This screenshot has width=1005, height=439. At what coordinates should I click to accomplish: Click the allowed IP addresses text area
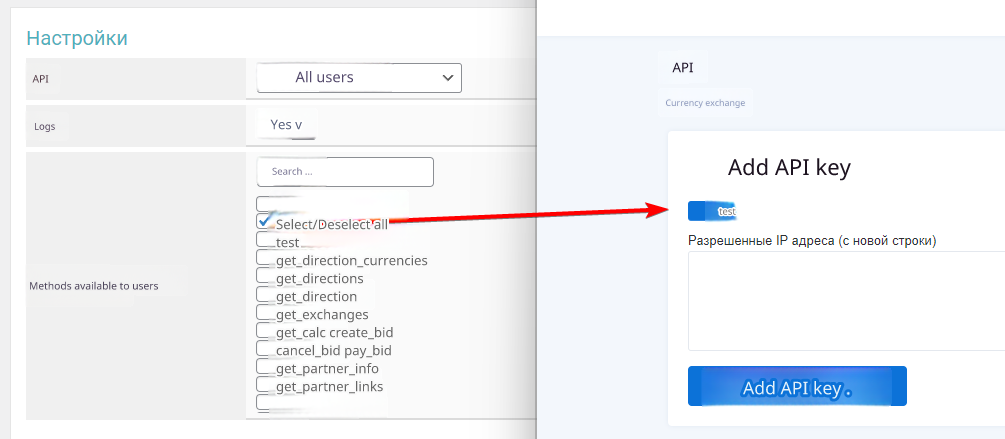point(845,301)
